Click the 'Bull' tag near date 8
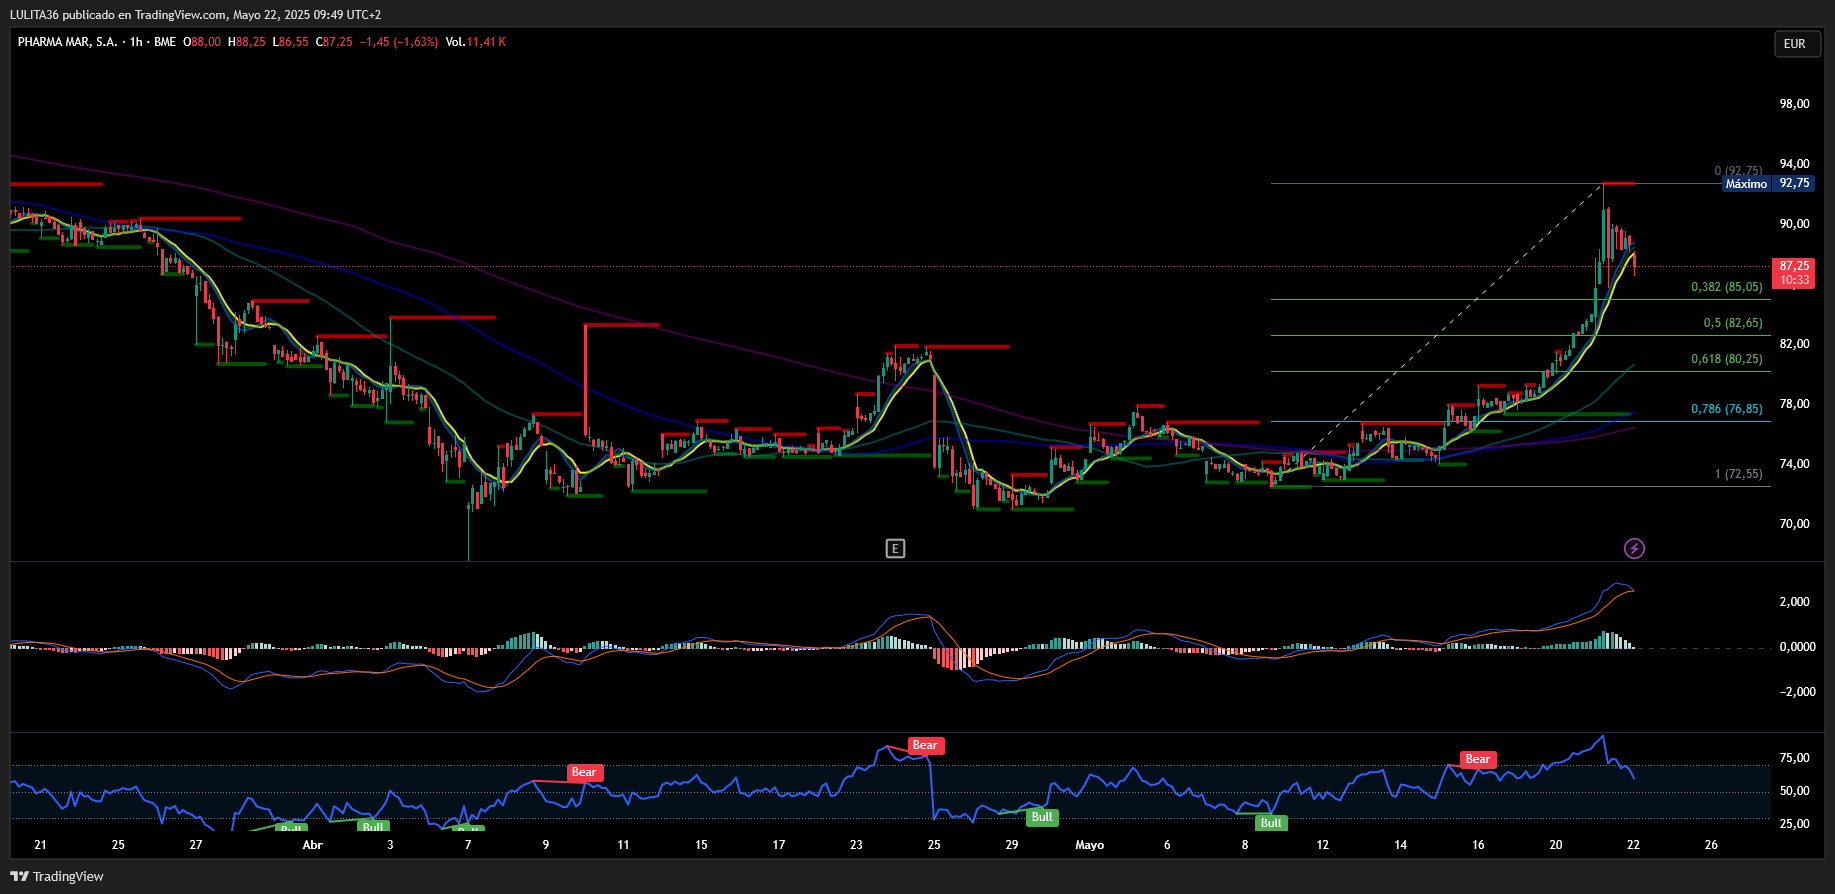The height and width of the screenshot is (894, 1835). 1271,823
